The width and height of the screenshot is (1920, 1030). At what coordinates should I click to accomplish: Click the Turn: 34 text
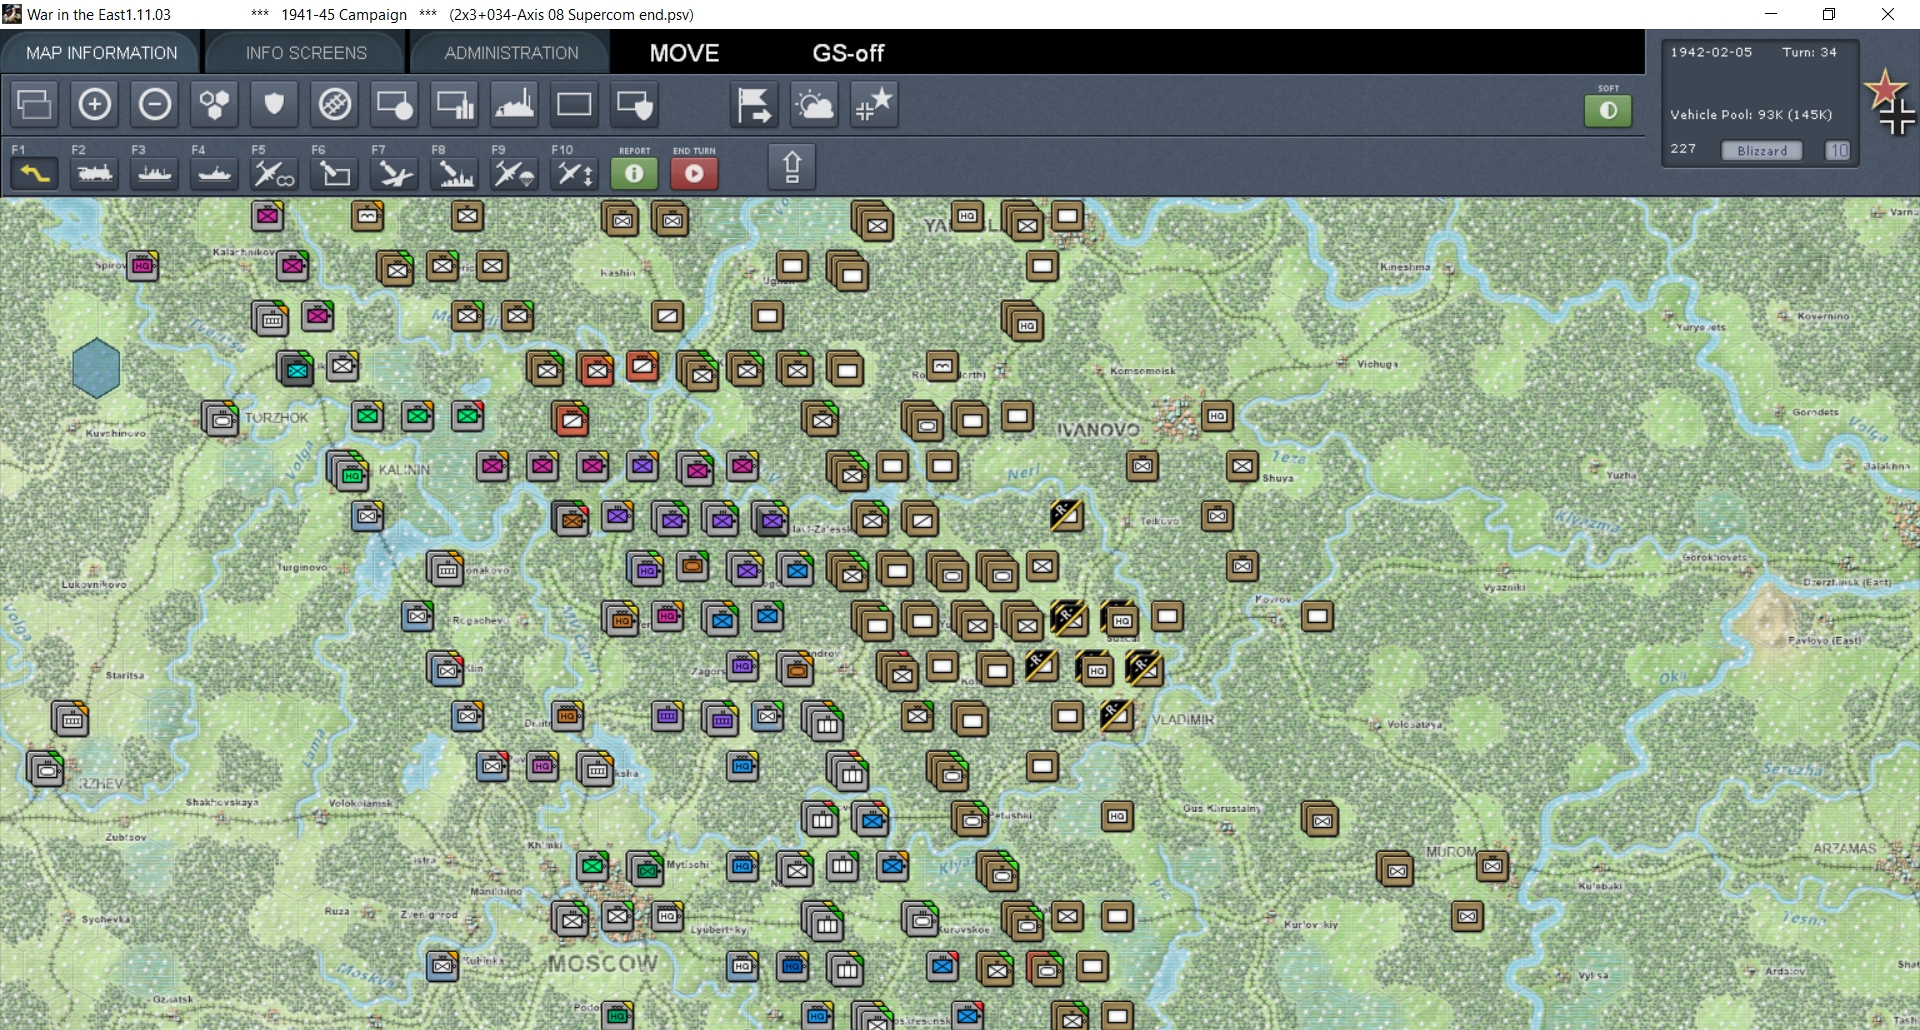pyautogui.click(x=1809, y=52)
